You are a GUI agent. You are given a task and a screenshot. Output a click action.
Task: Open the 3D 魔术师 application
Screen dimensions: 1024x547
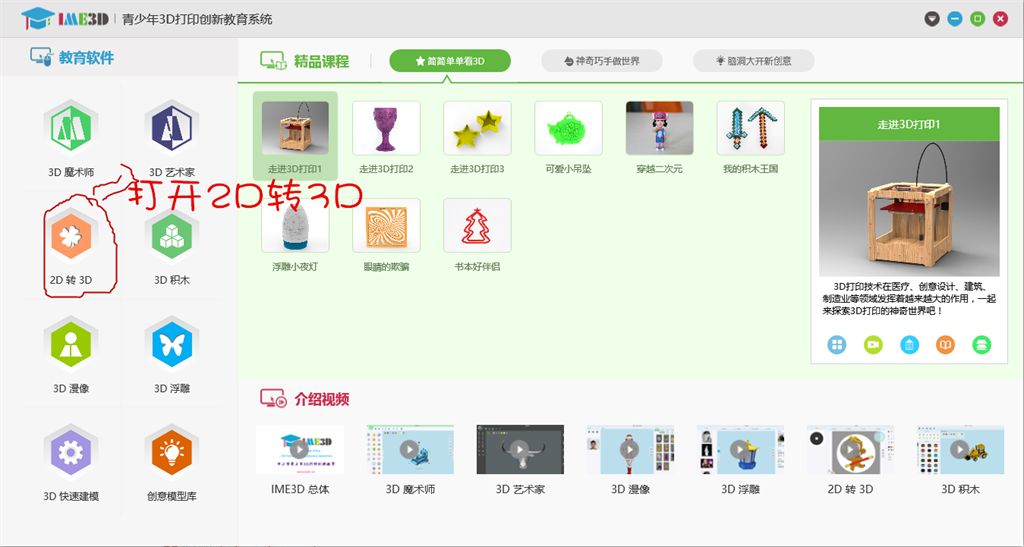[x=70, y=128]
